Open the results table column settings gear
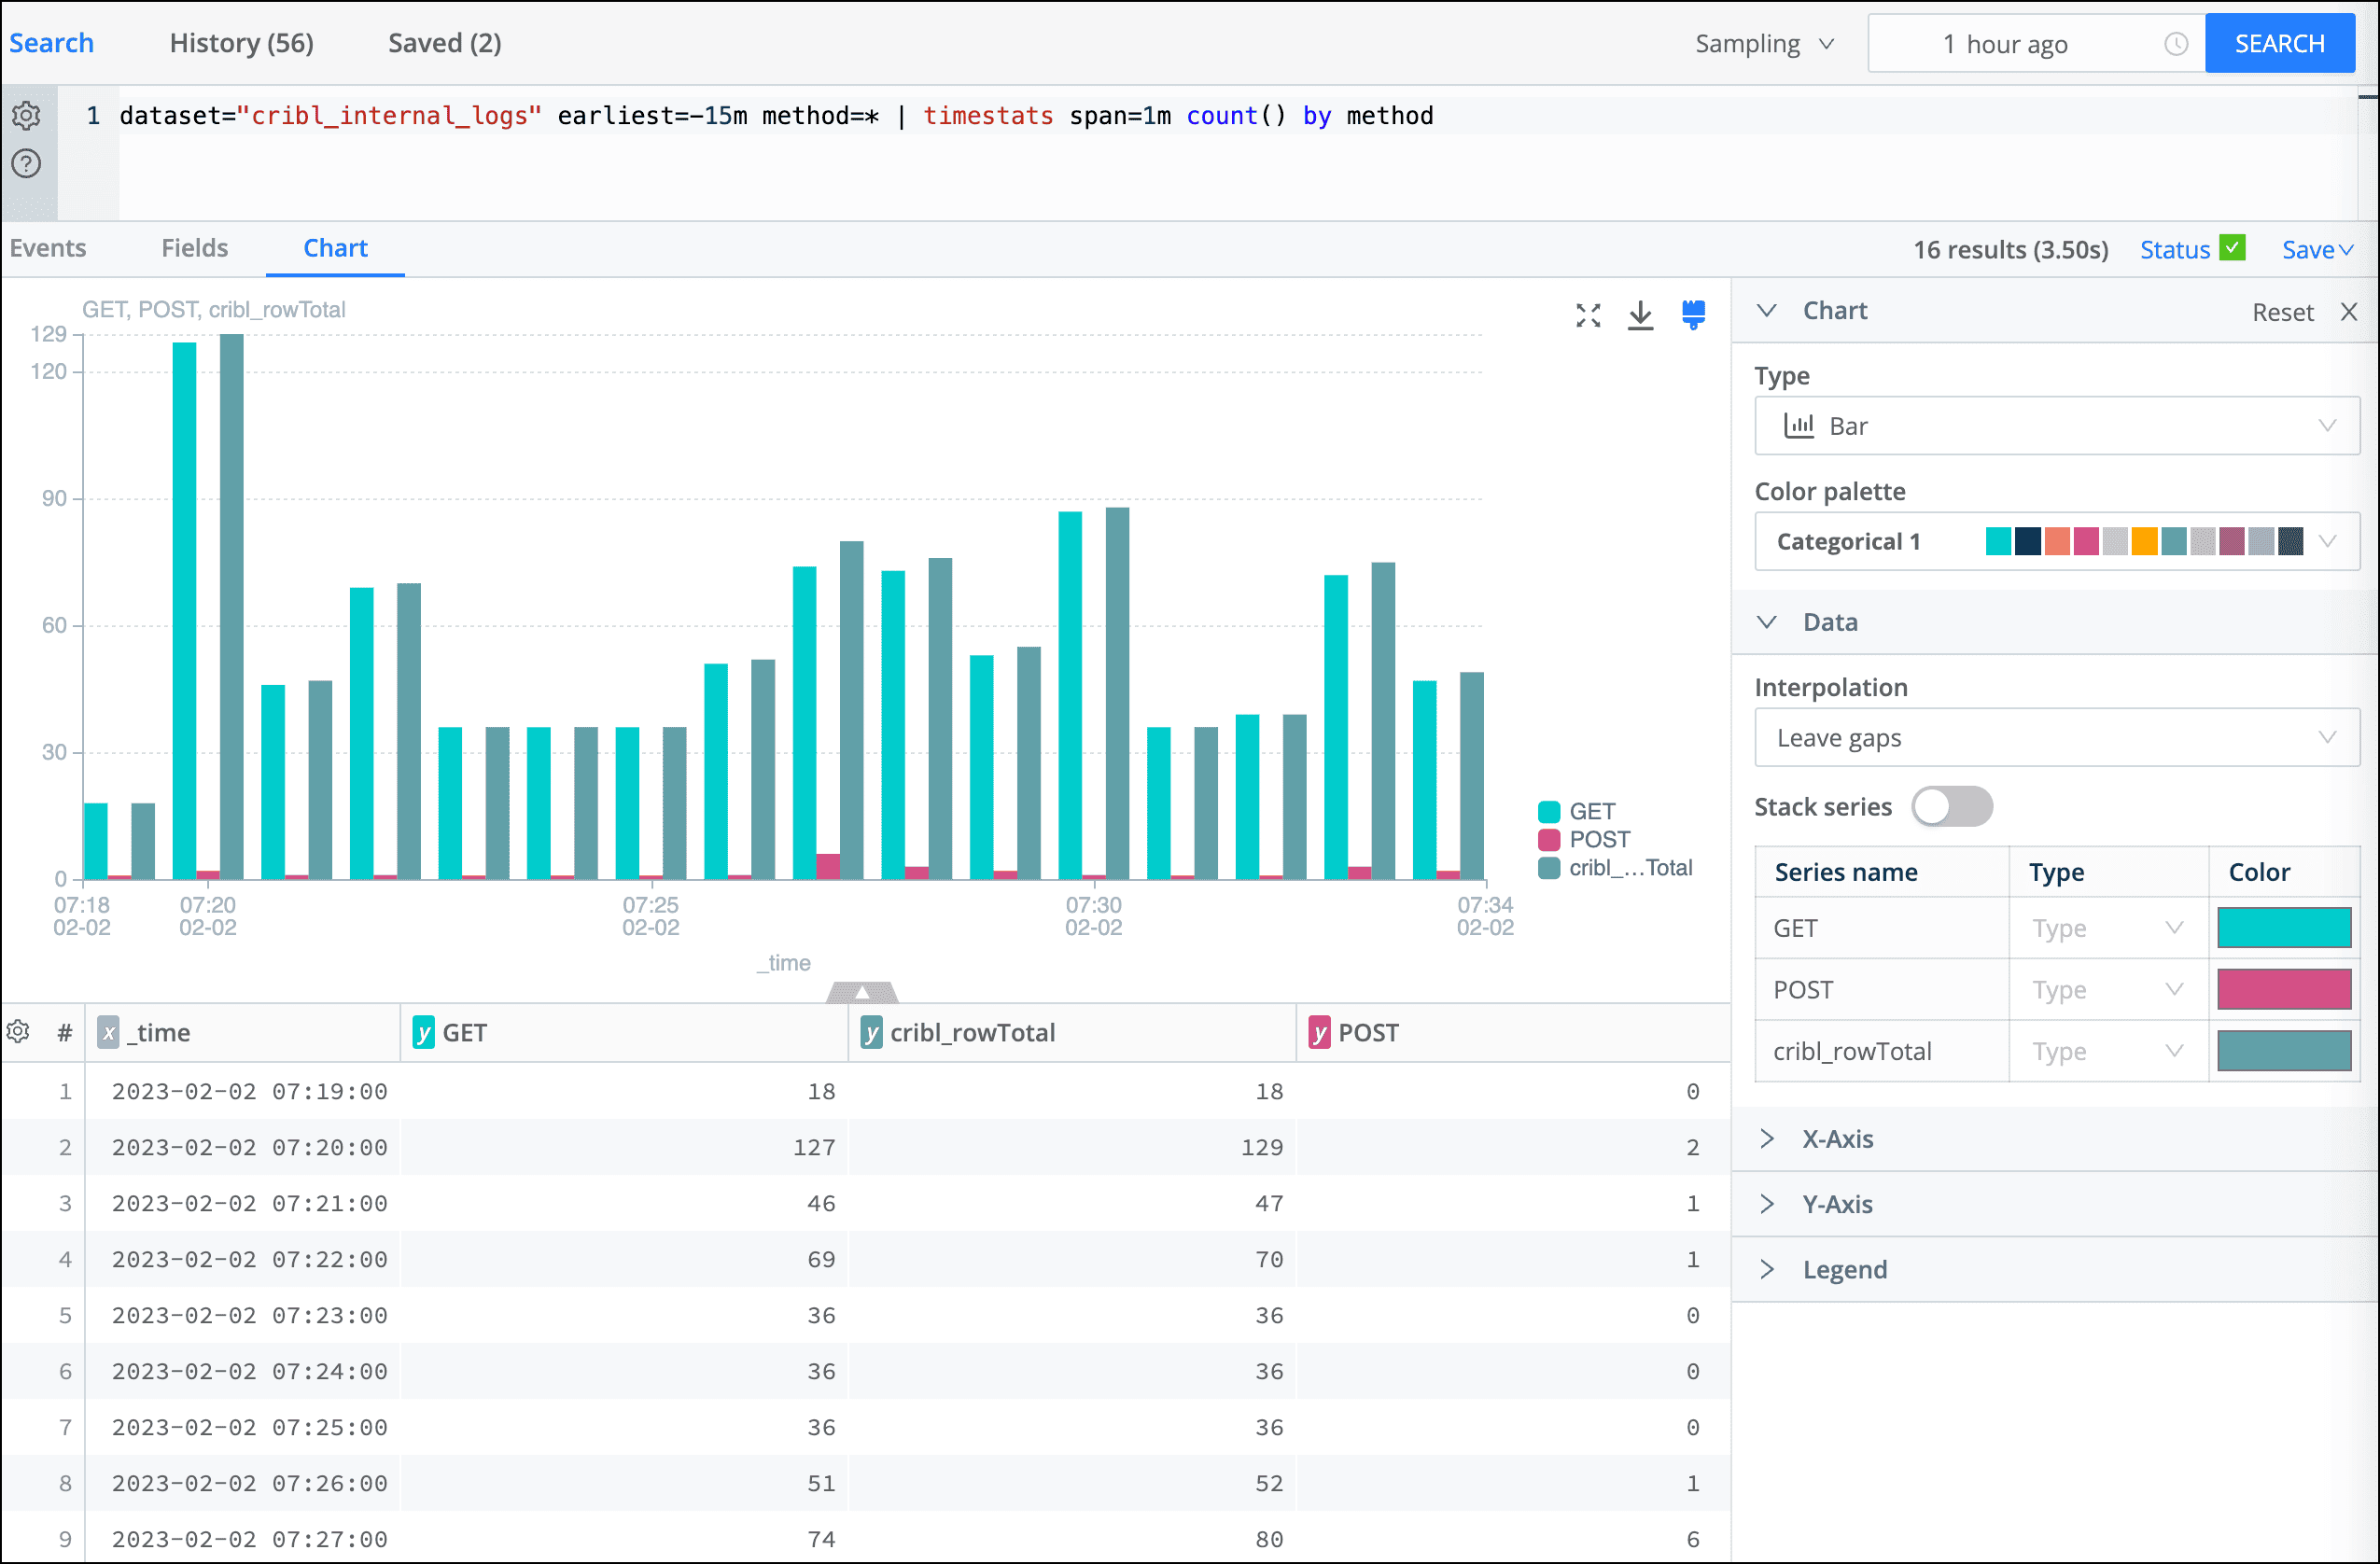This screenshot has height=1564, width=2380. click(18, 1032)
